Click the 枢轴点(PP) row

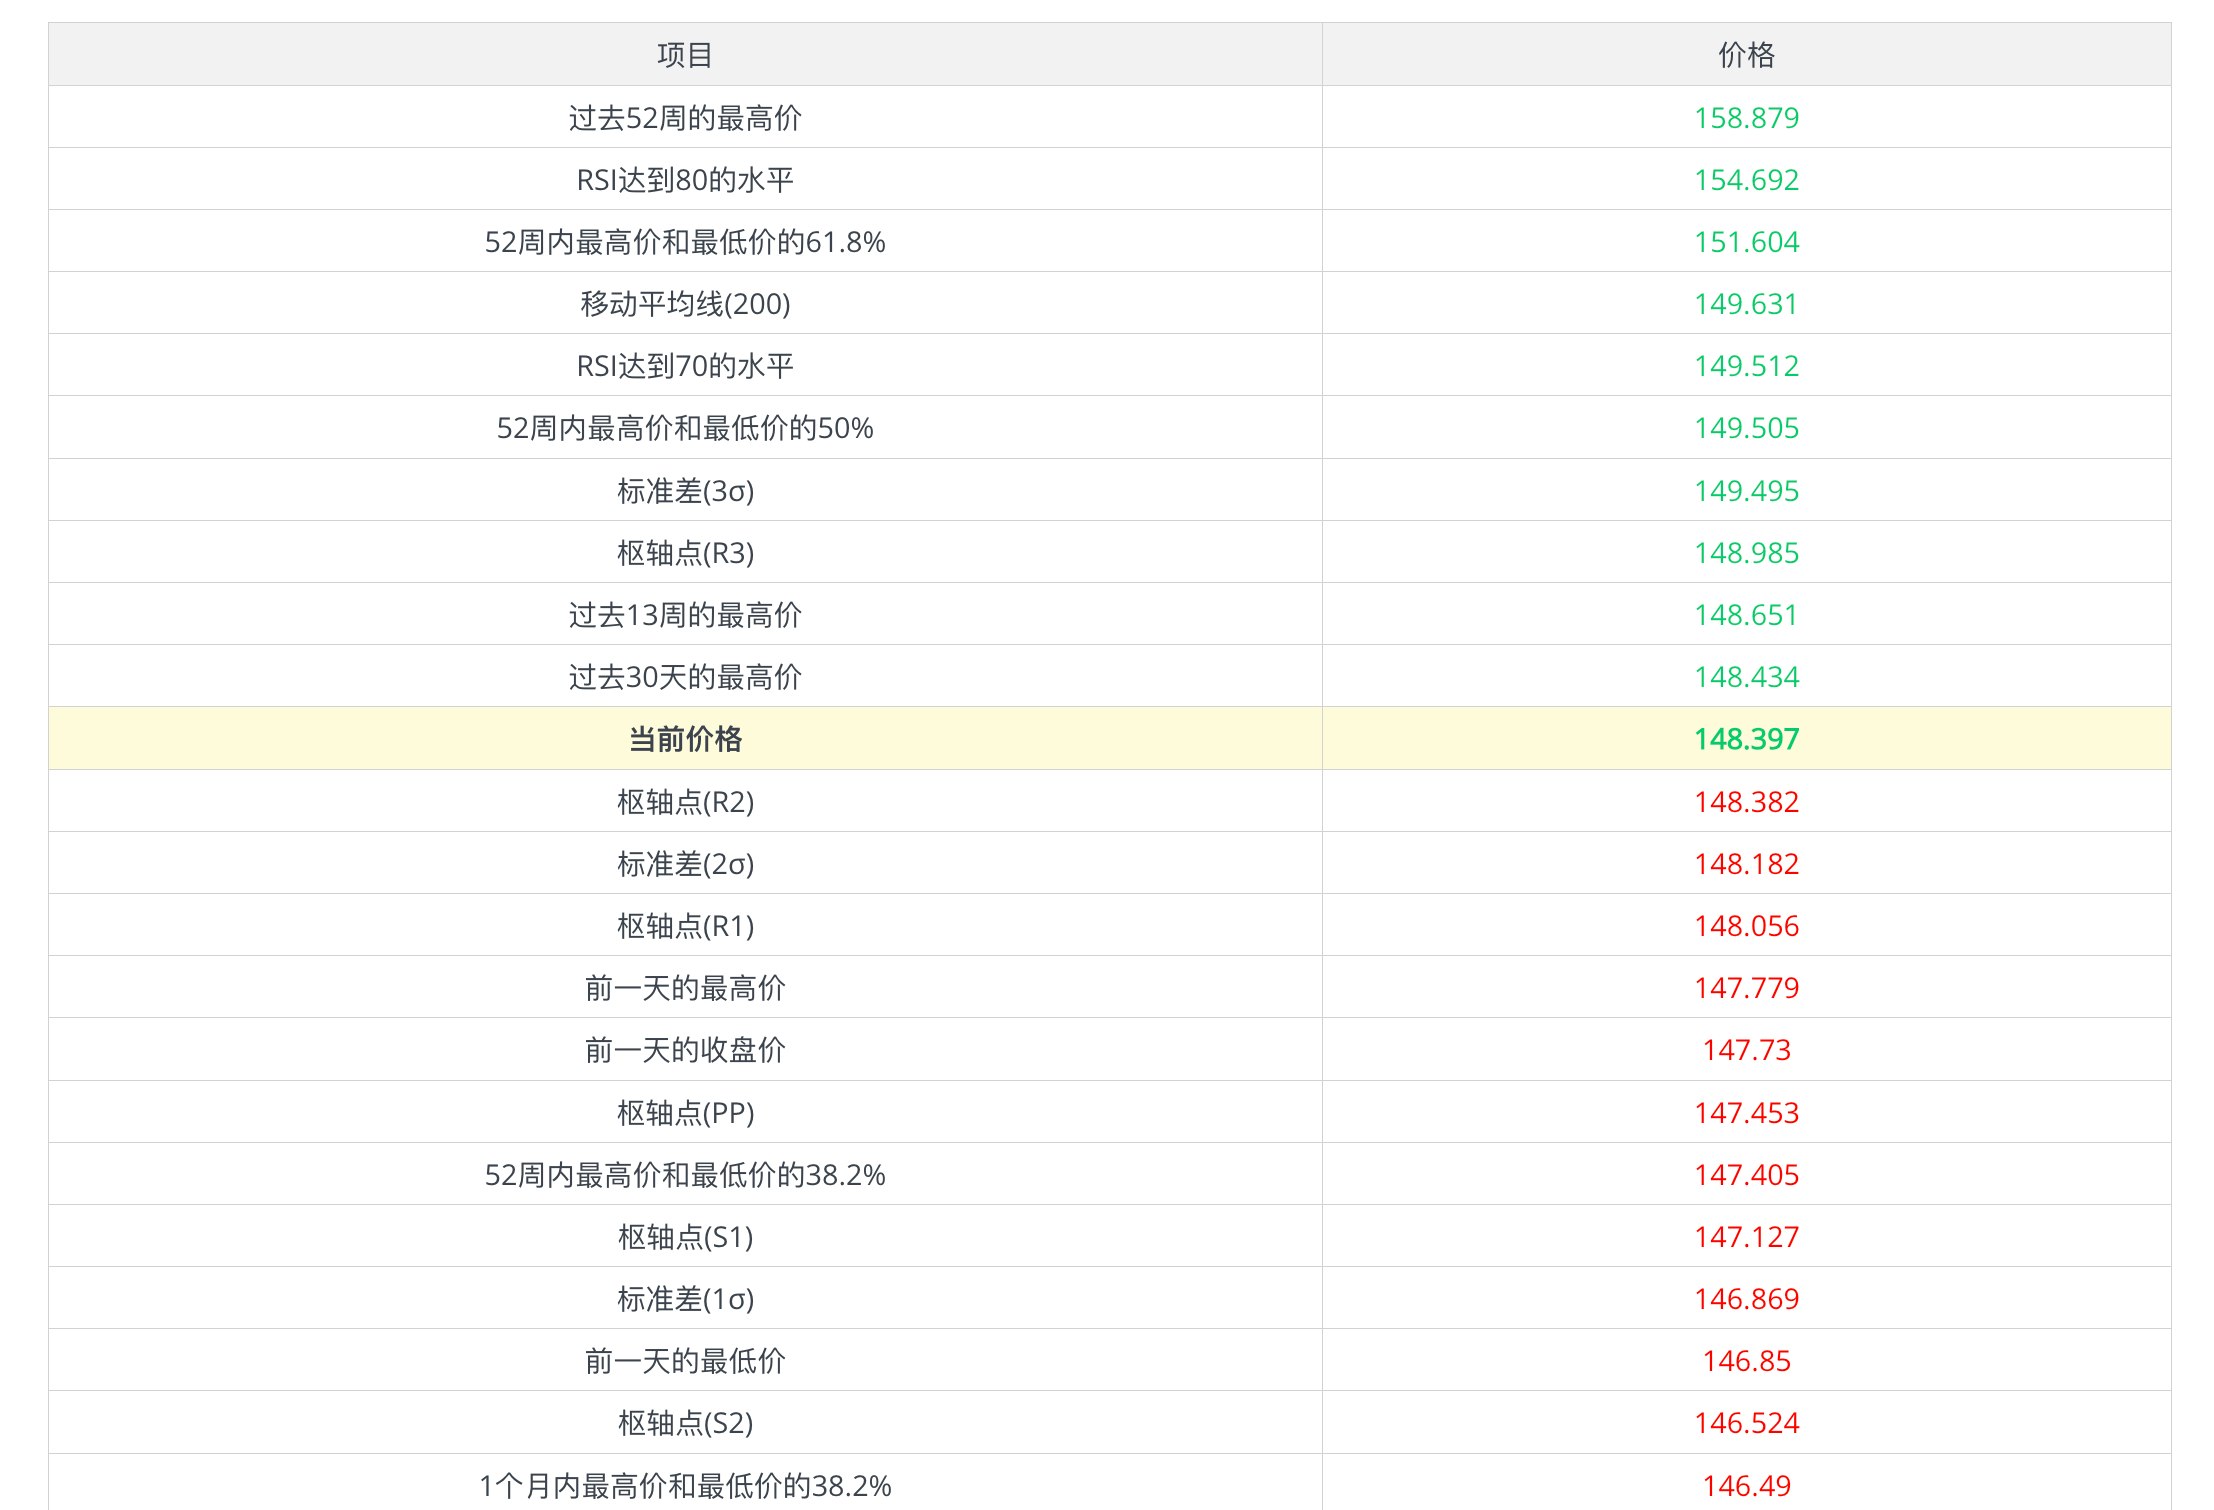coord(687,1111)
